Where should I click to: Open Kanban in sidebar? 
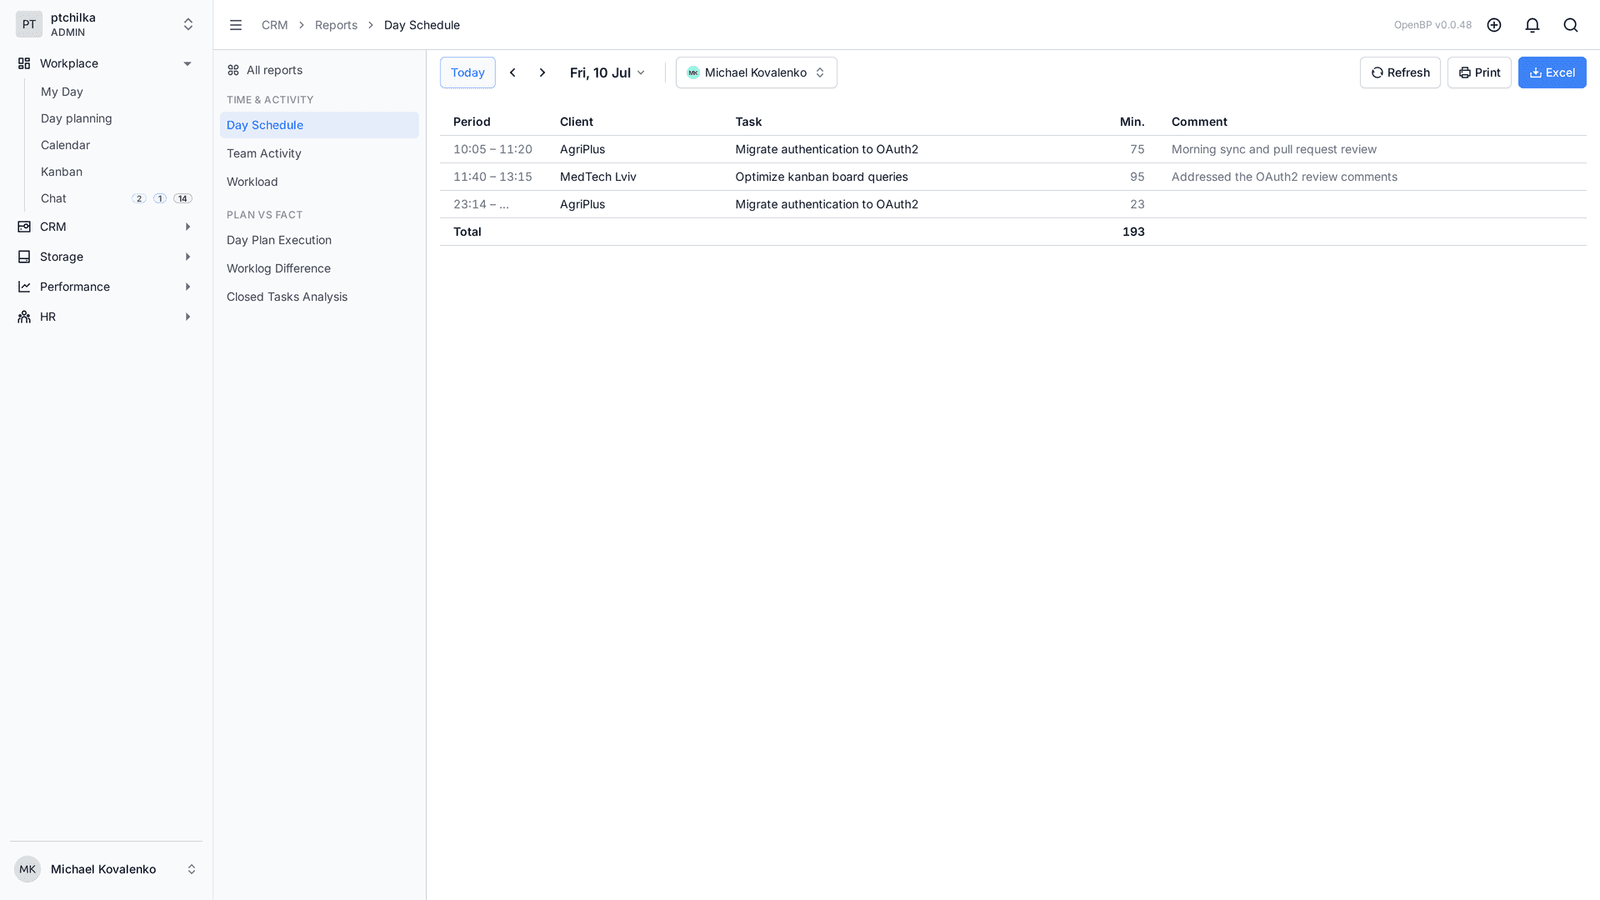click(62, 172)
